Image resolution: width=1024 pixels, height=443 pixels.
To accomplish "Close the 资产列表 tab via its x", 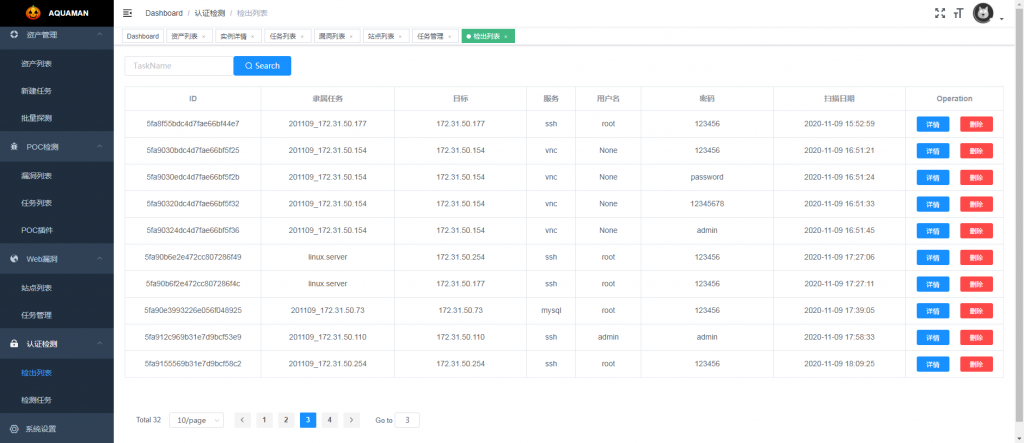I will point(204,37).
